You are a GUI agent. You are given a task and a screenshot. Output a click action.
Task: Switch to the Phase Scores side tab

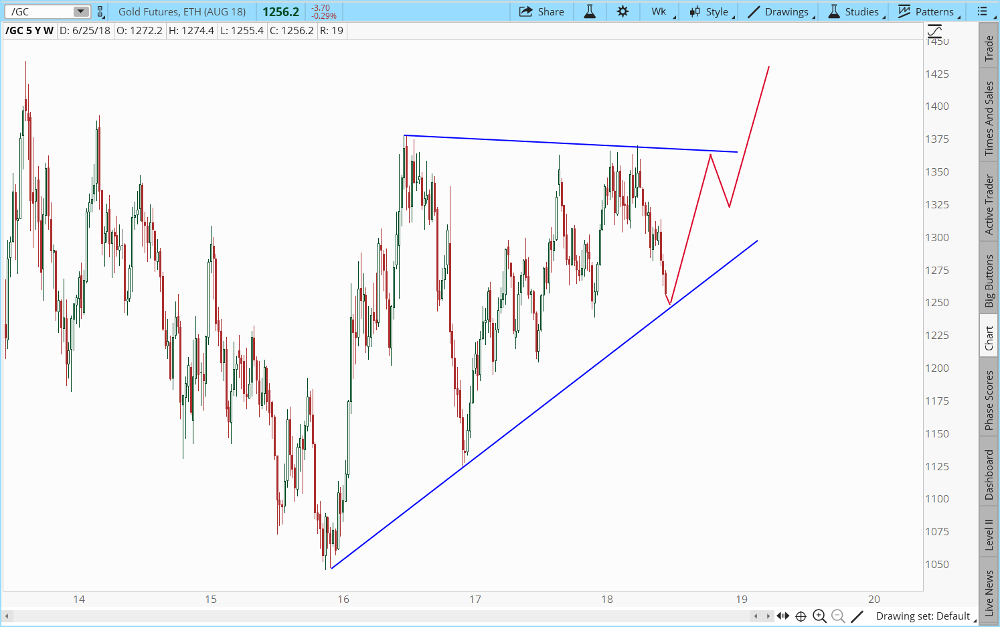(x=989, y=401)
